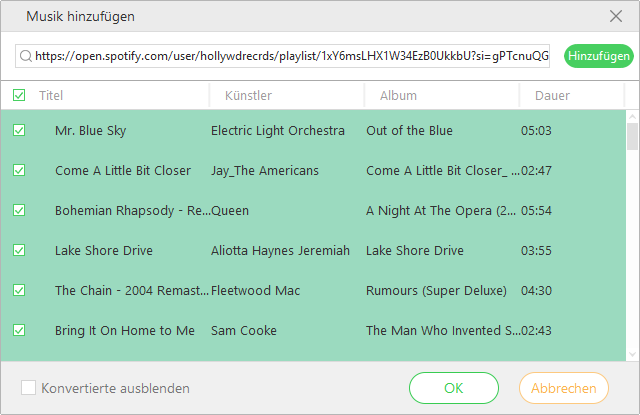Close the Musik hinzufügen dialog

(x=615, y=16)
